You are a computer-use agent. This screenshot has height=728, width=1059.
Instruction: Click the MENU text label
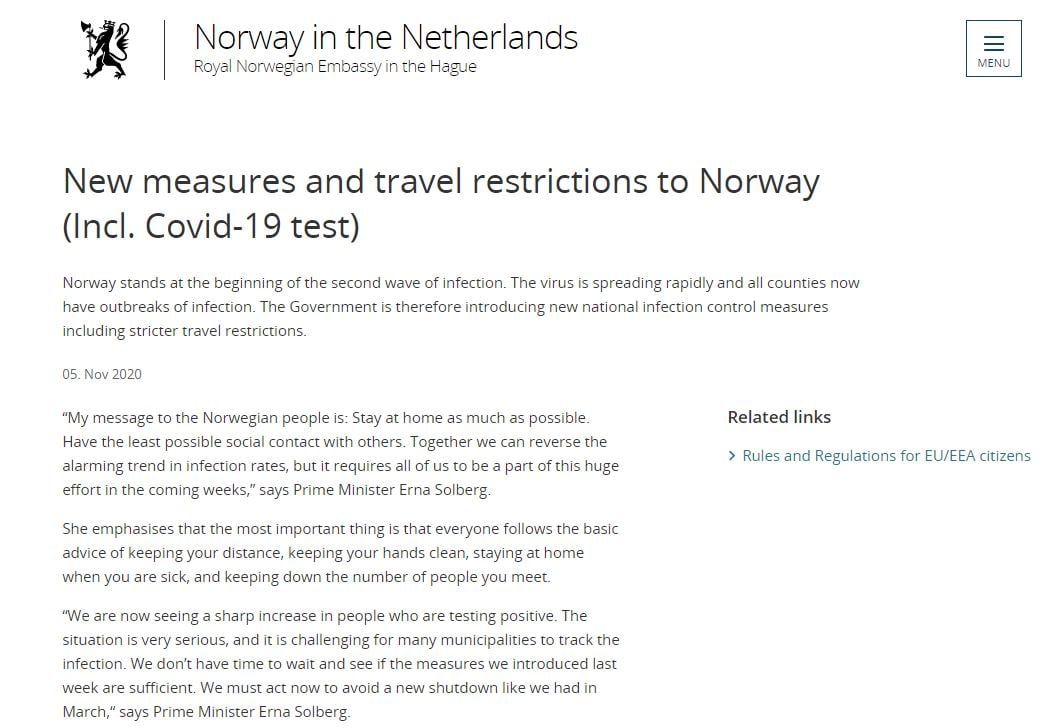(993, 63)
